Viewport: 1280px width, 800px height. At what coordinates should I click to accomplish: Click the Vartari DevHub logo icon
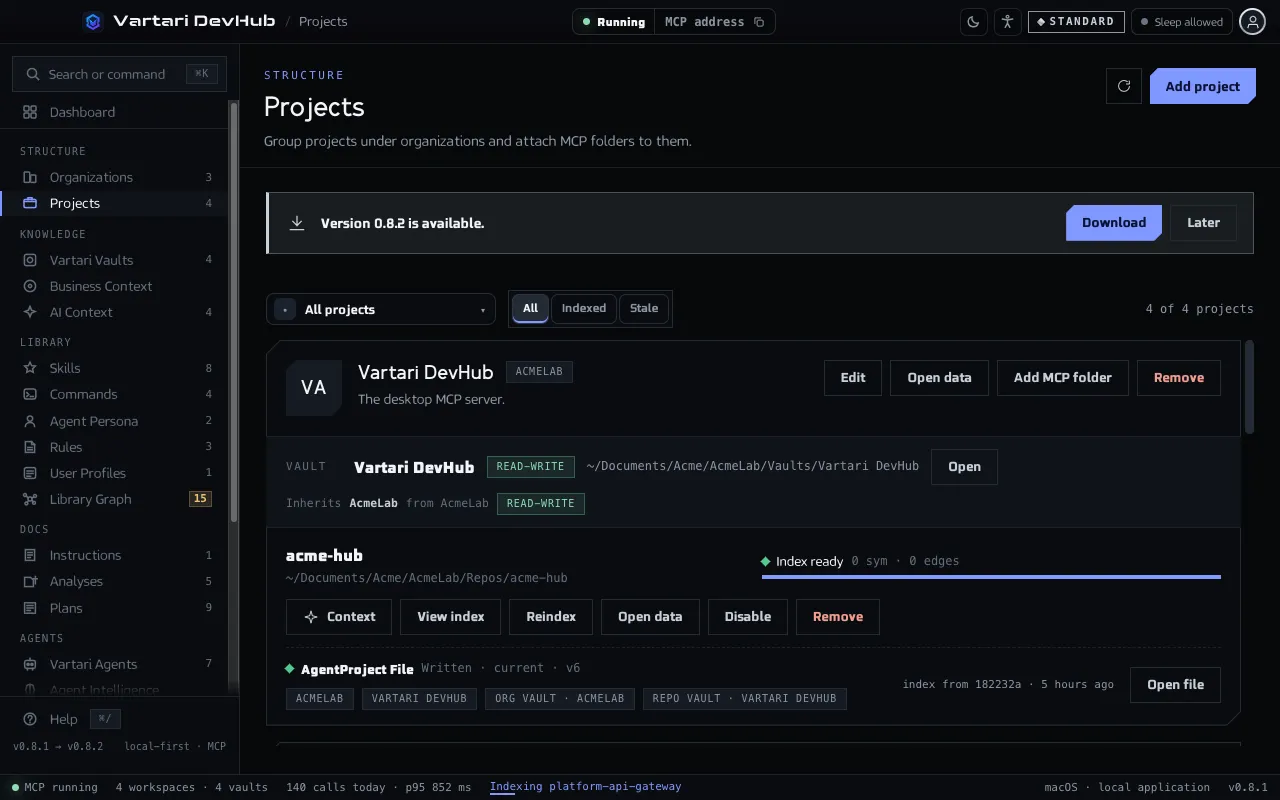click(x=93, y=21)
